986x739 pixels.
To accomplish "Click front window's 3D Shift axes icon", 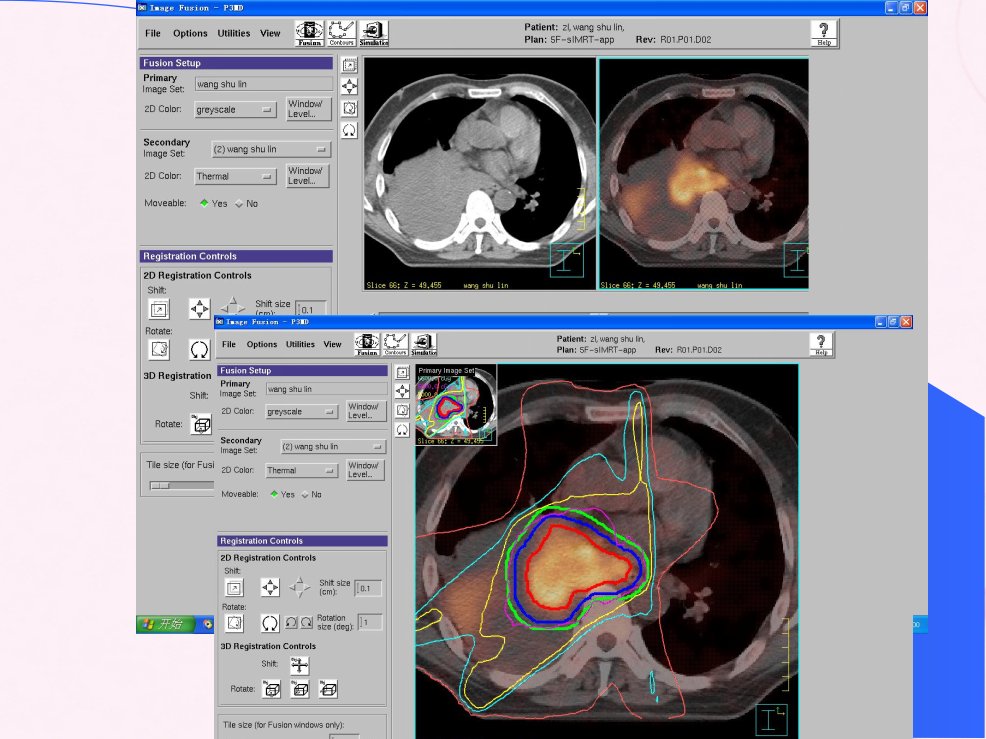I will pyautogui.click(x=299, y=665).
